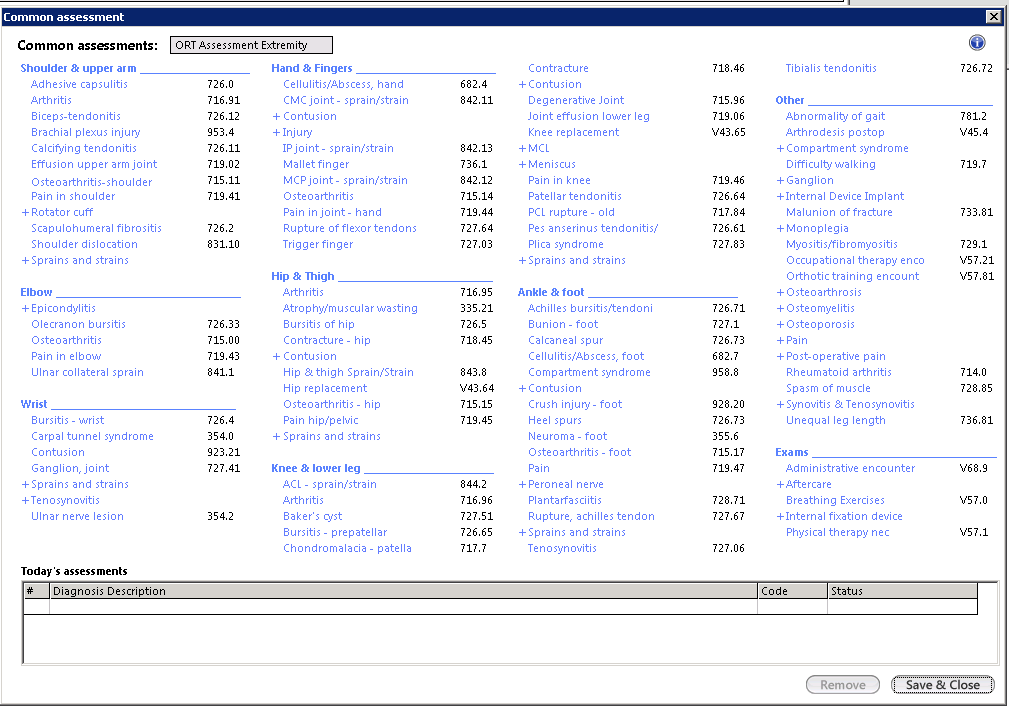Choose Knee replacement diagnosis

573,132
